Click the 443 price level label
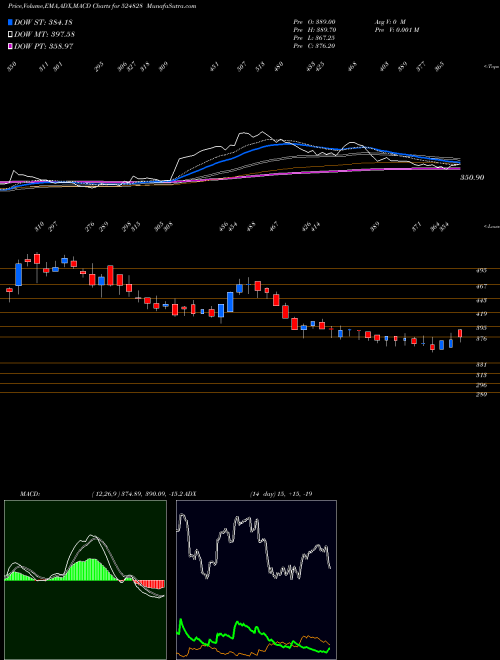 [482, 301]
